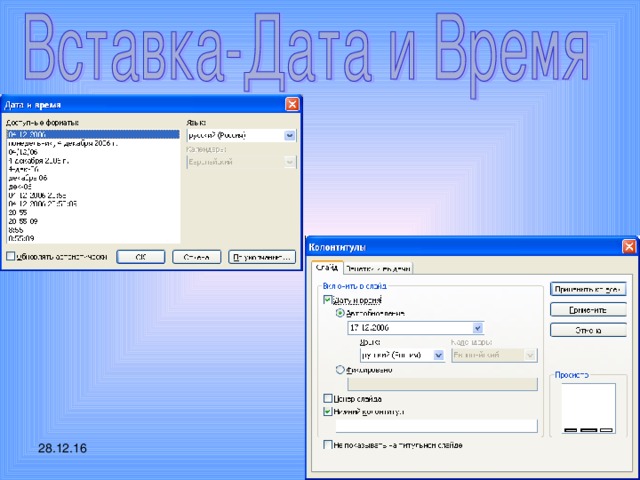Click Отмена in Колонтитулы dialog
Screen dimensions: 640x480
tap(588, 330)
